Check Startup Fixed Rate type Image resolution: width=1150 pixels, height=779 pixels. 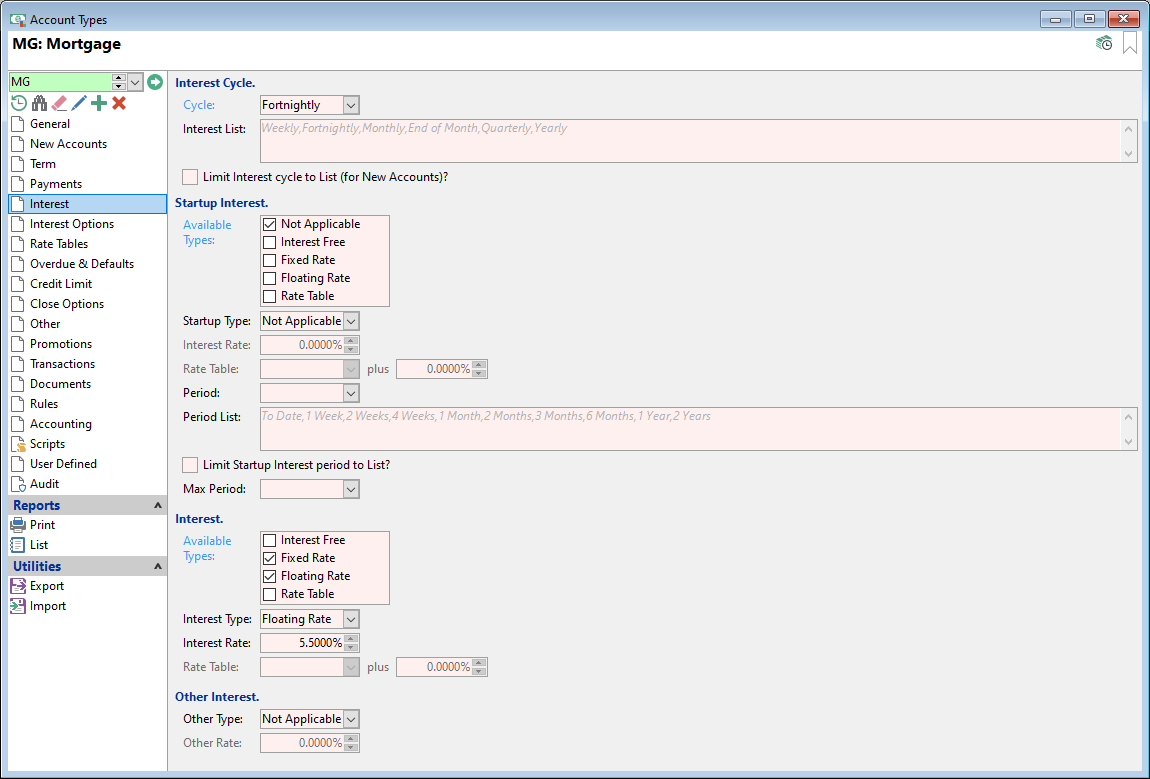point(269,260)
